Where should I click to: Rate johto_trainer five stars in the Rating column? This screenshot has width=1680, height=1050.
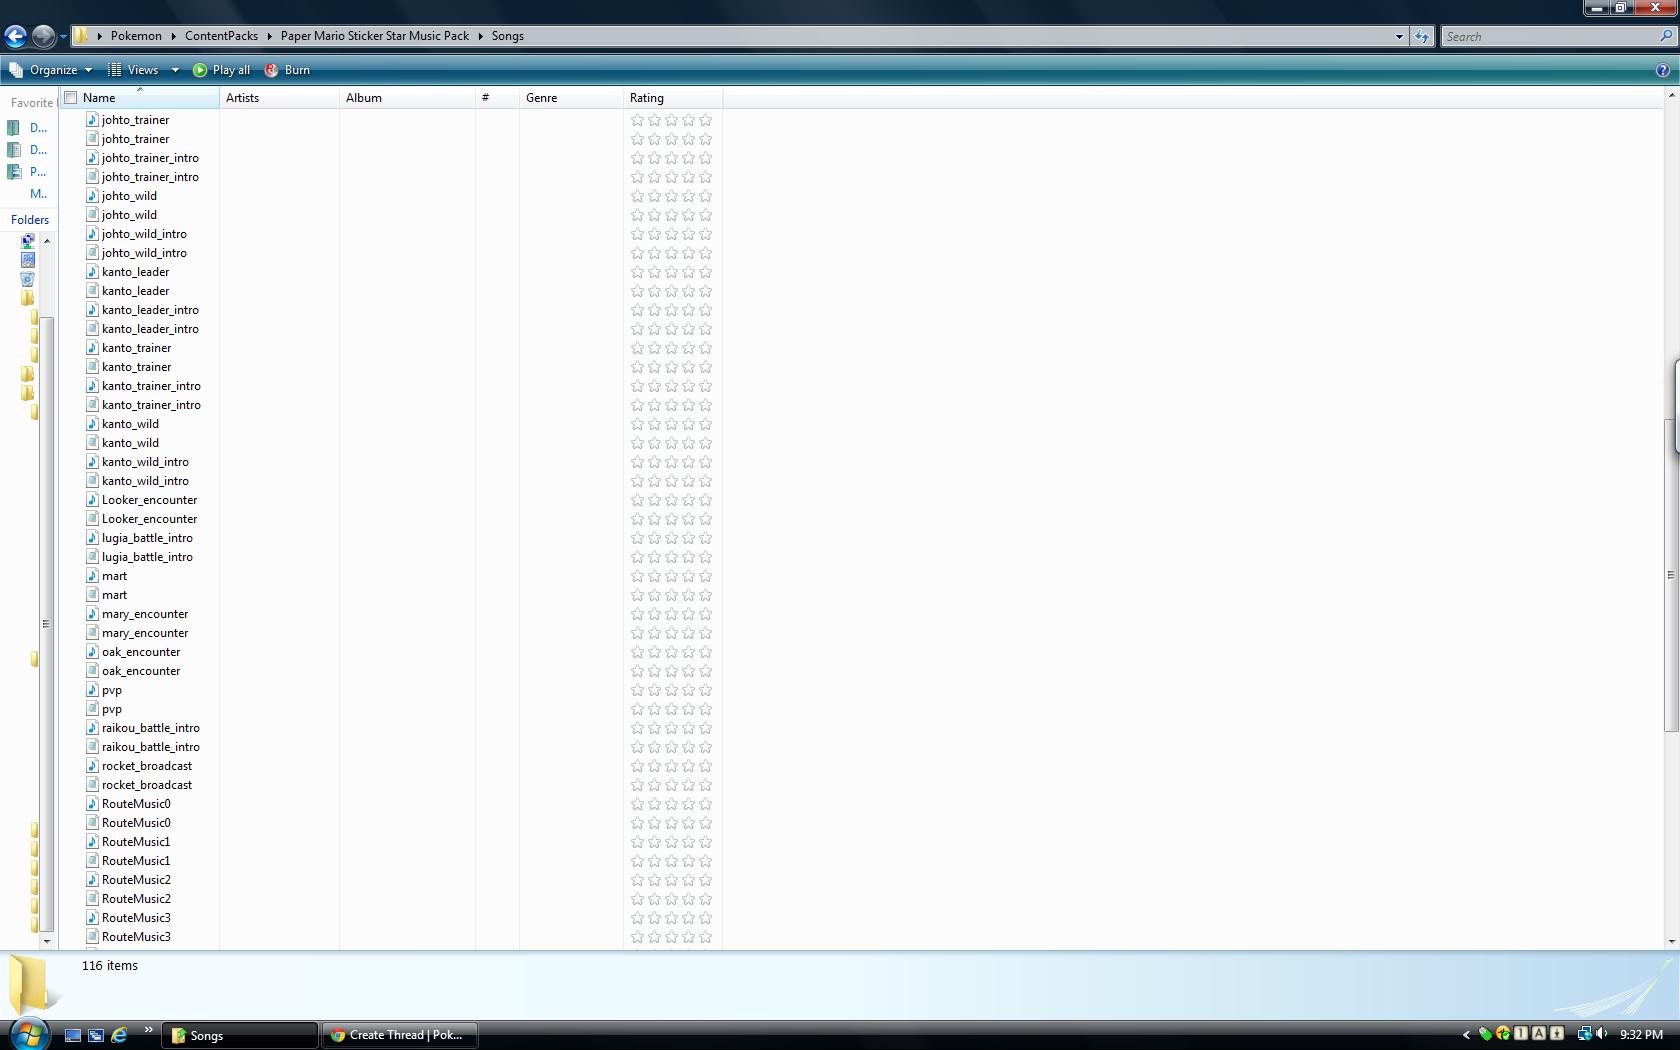coord(705,120)
